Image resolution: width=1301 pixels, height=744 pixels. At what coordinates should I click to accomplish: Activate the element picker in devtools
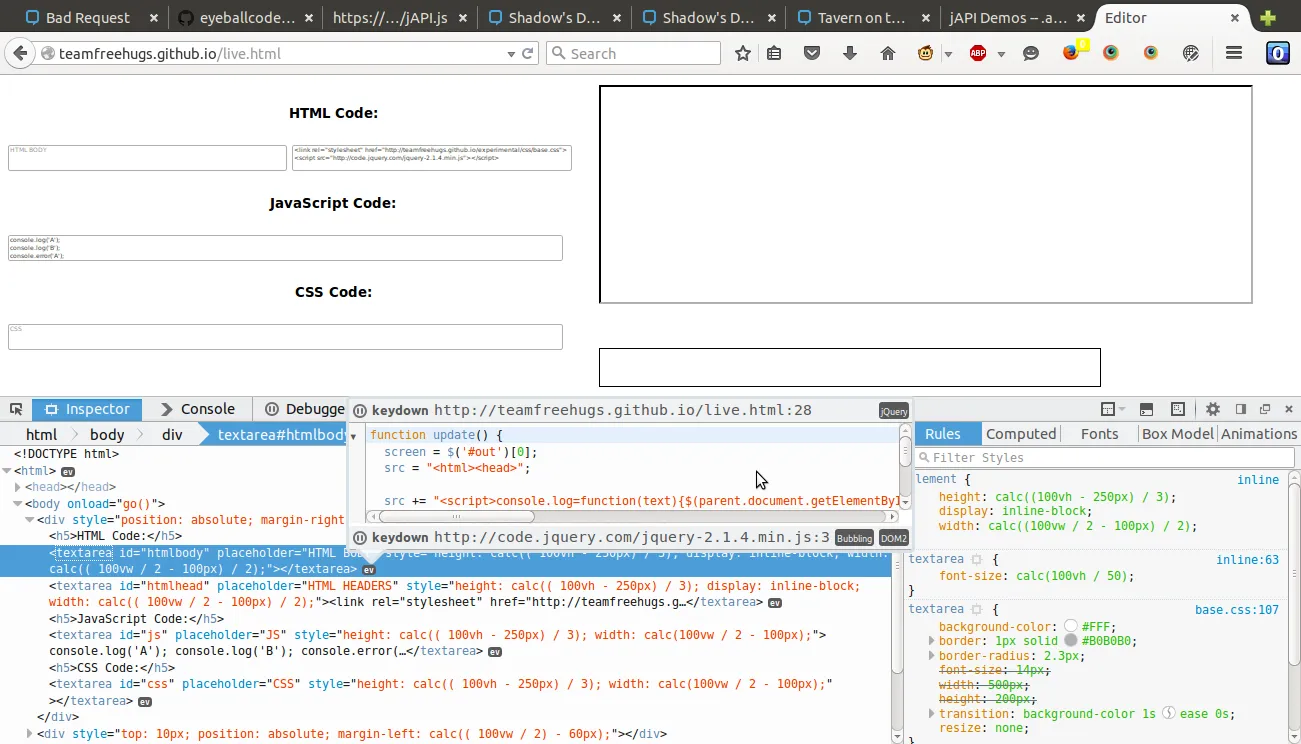[16, 409]
